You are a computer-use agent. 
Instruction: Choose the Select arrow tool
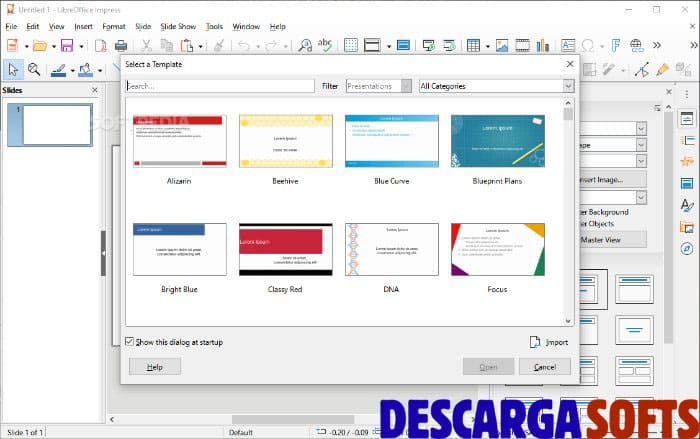[x=13, y=70]
